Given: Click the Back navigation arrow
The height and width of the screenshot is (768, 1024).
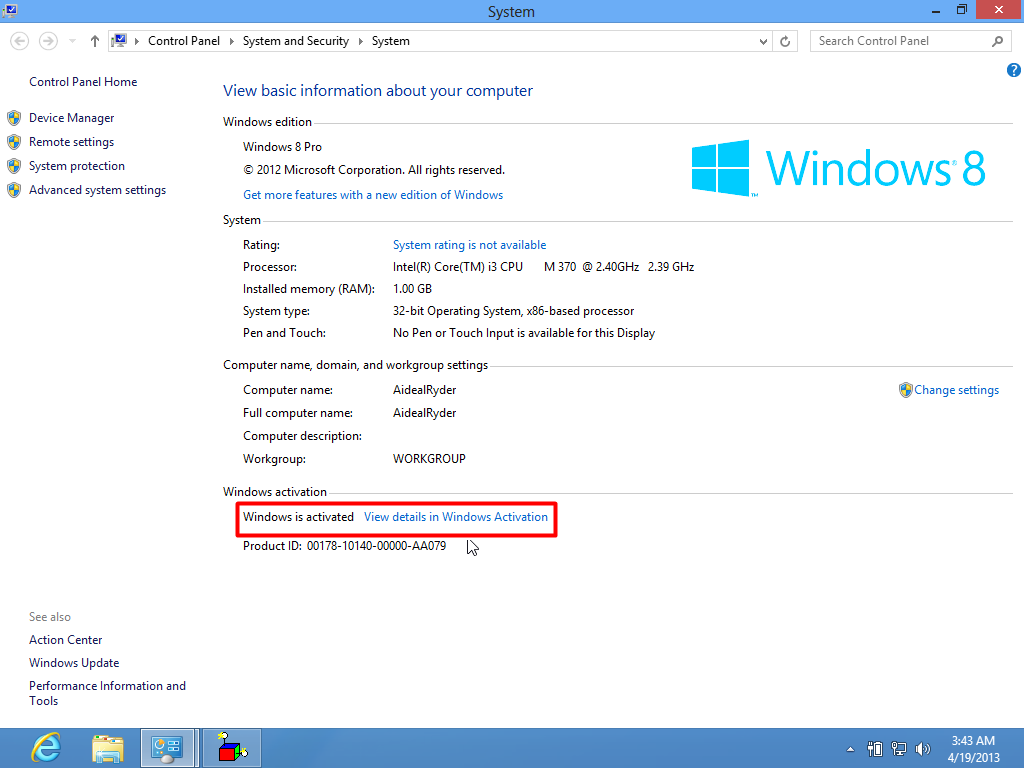Looking at the screenshot, I should pos(20,41).
